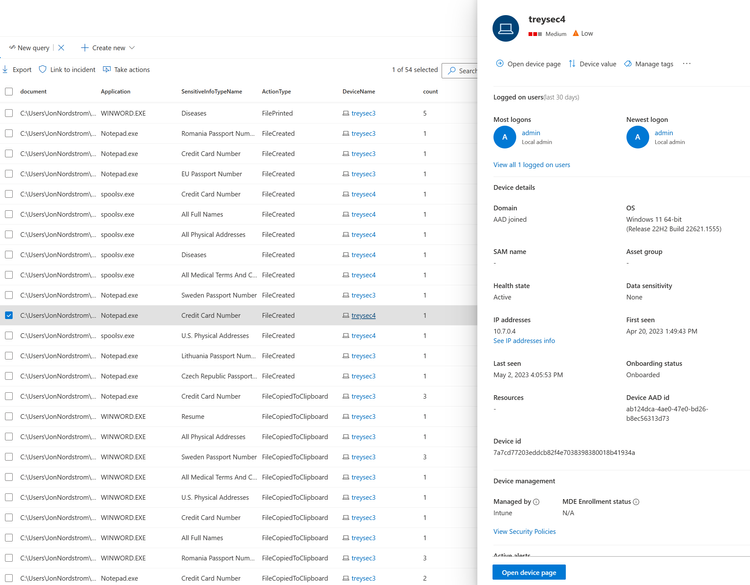Sort by the SensitiveInfoTypeName column header

[211, 91]
